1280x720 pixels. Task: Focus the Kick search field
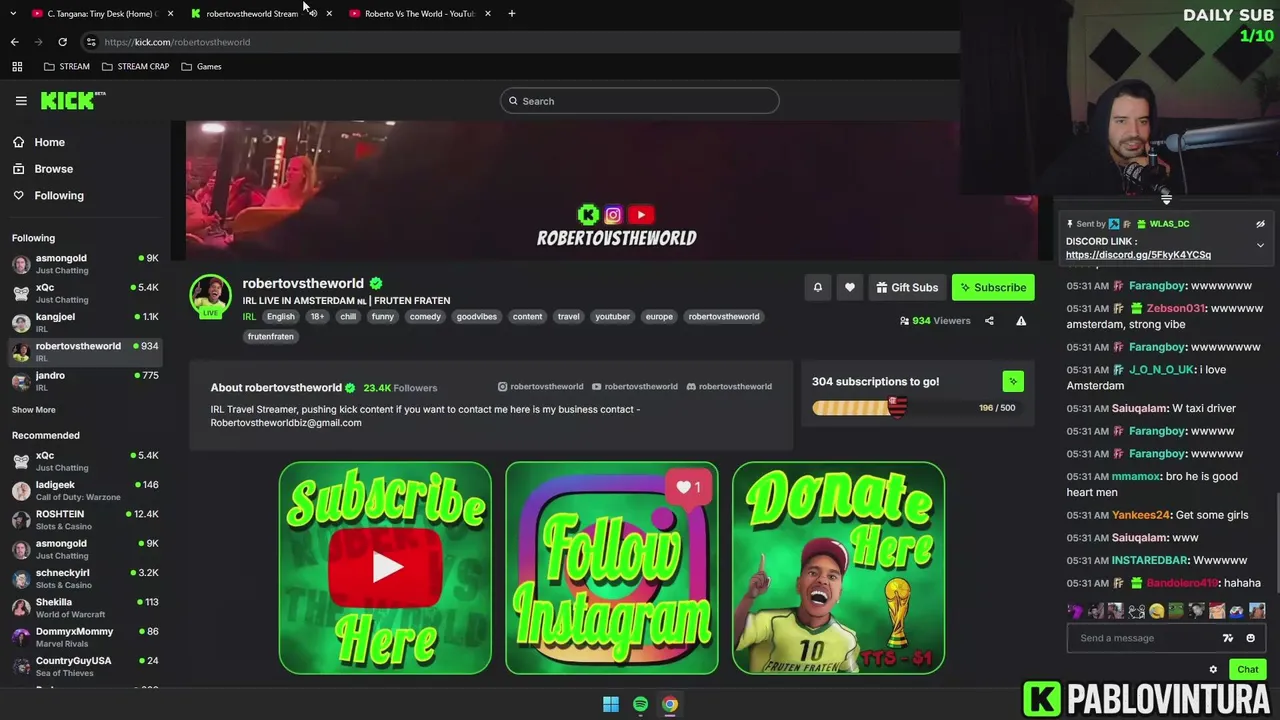[x=640, y=101]
